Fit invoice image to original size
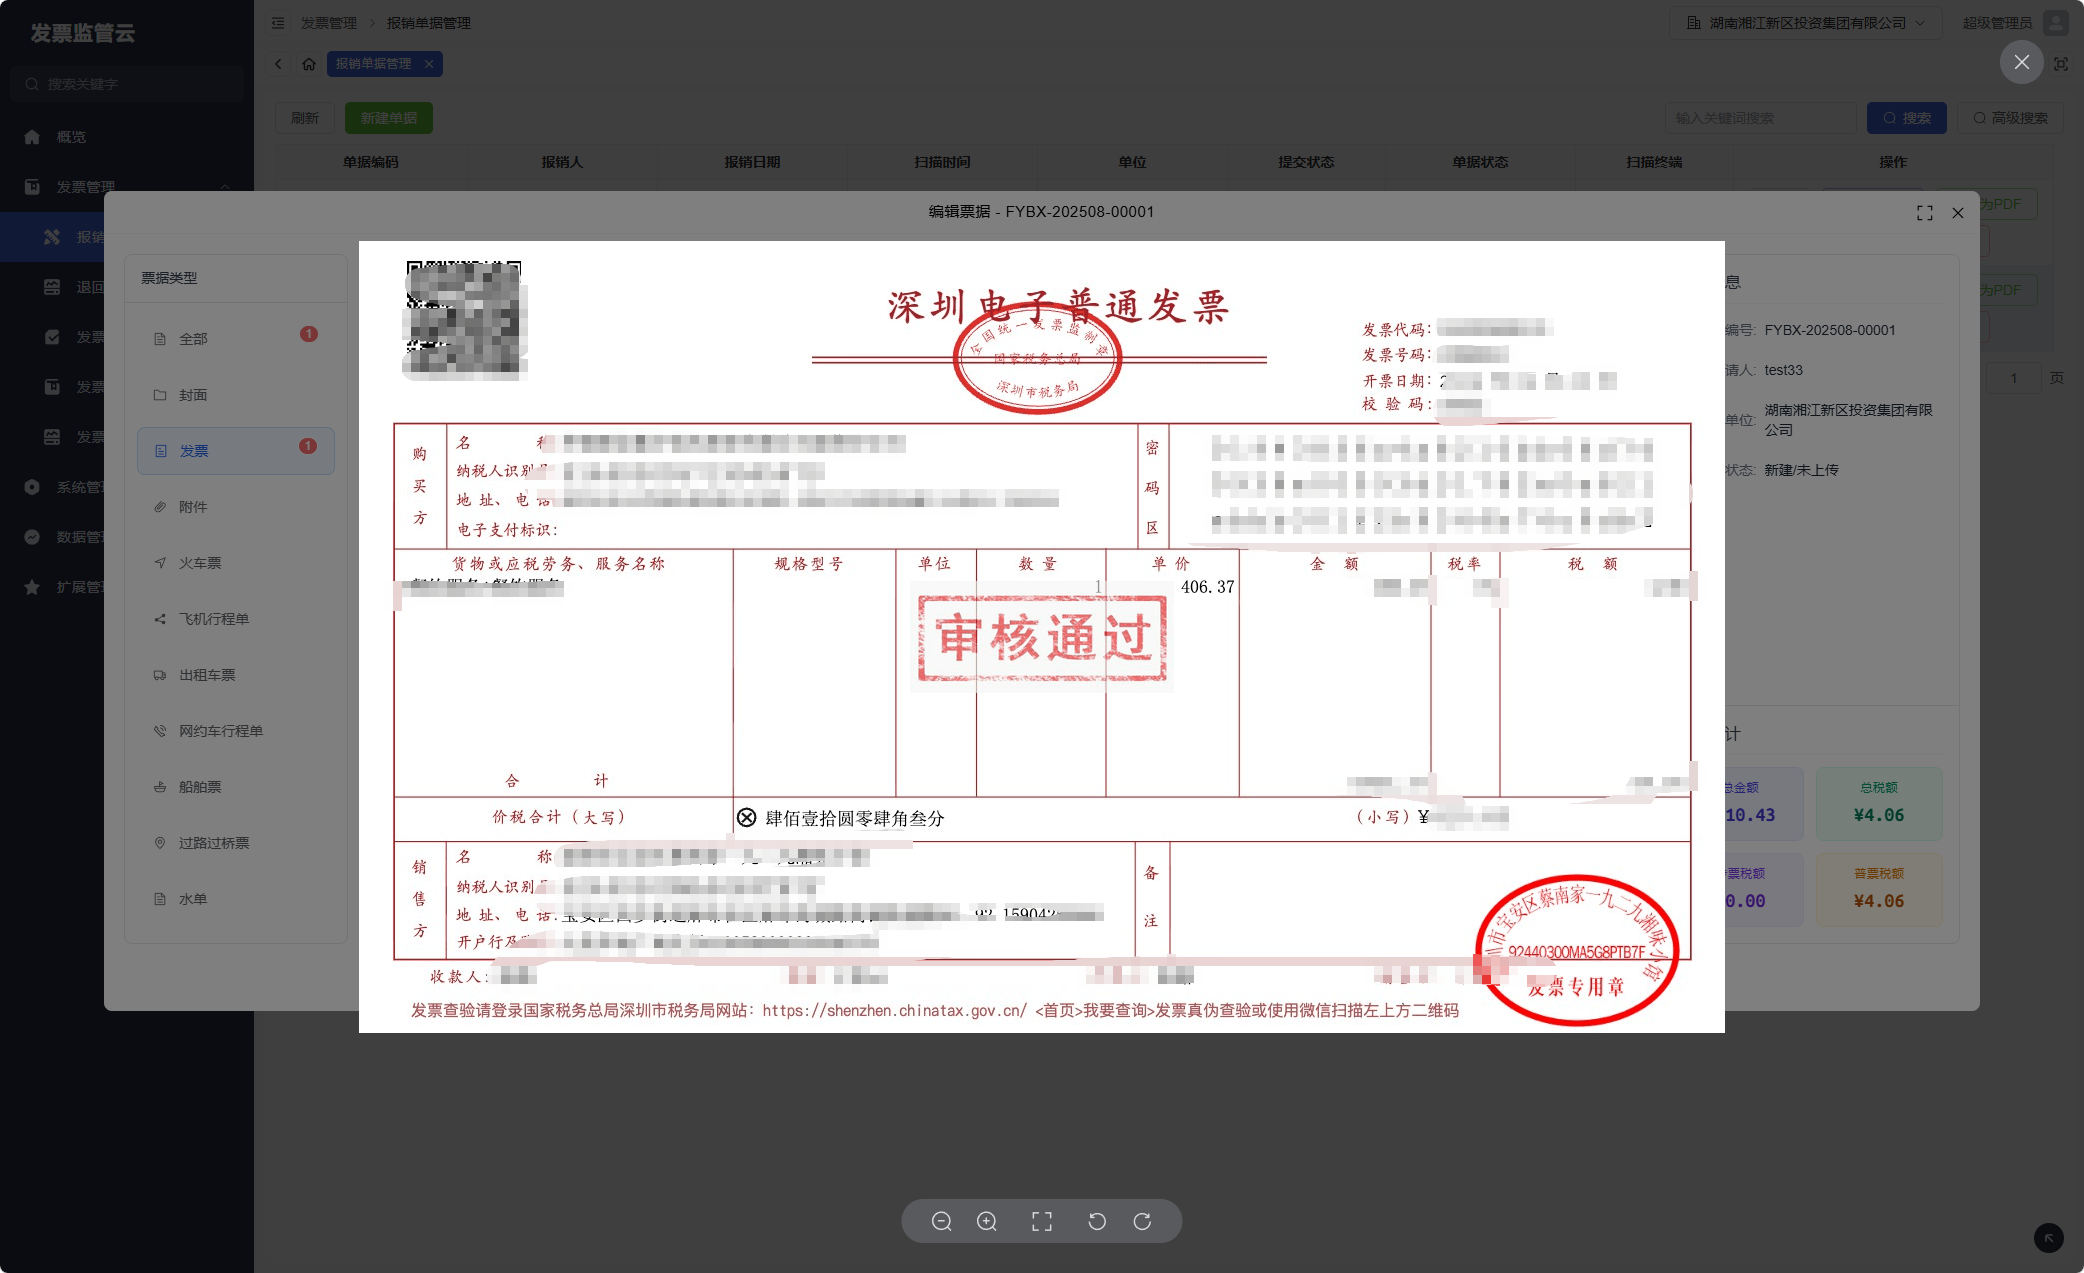2084x1273 pixels. click(1042, 1221)
